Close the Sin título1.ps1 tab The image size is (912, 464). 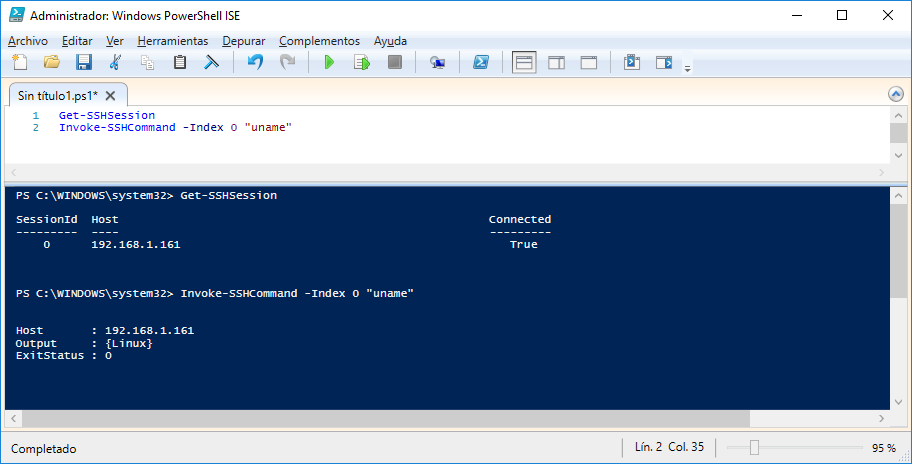[x=110, y=96]
